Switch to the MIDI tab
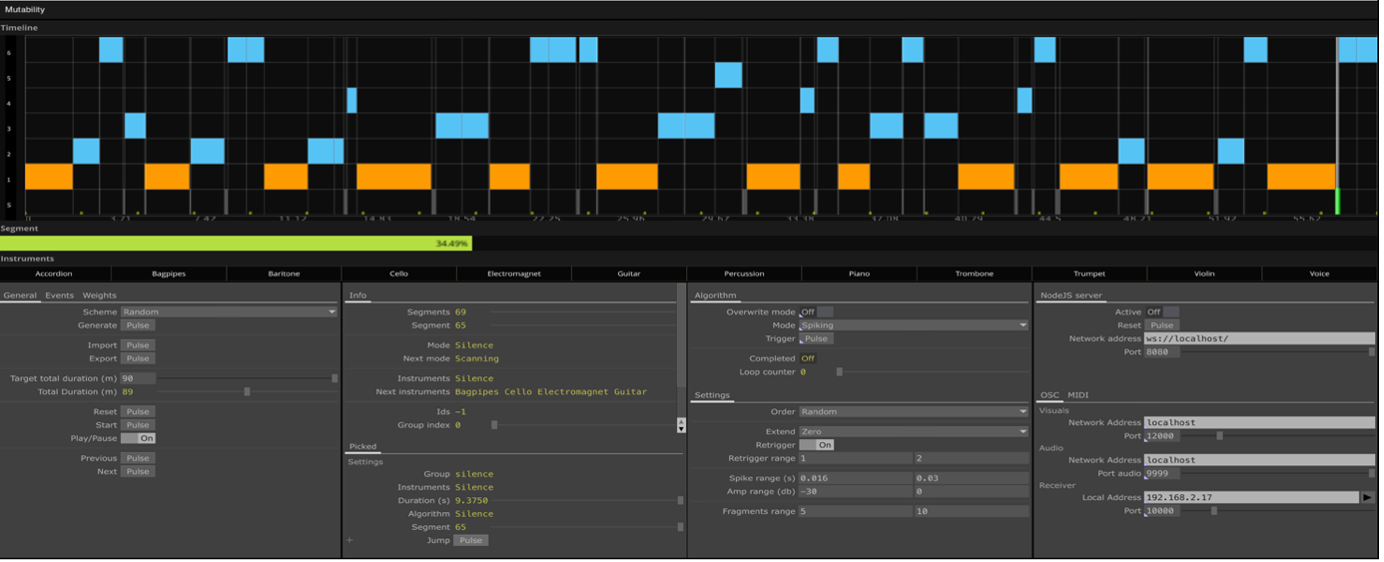The width and height of the screenshot is (1384, 562). coord(1078,395)
